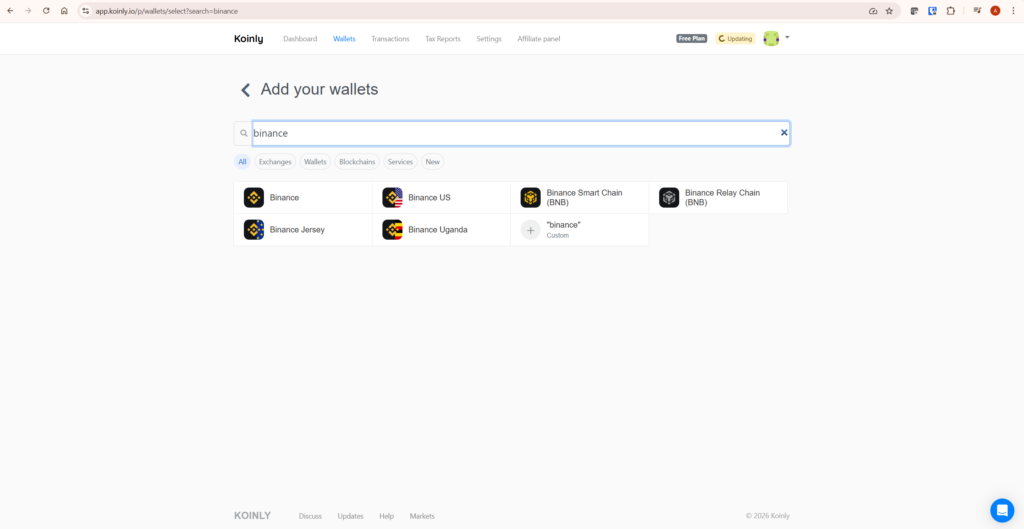
Task: Select Binance Smart Chain (BNB) logo icon
Action: (x=531, y=197)
